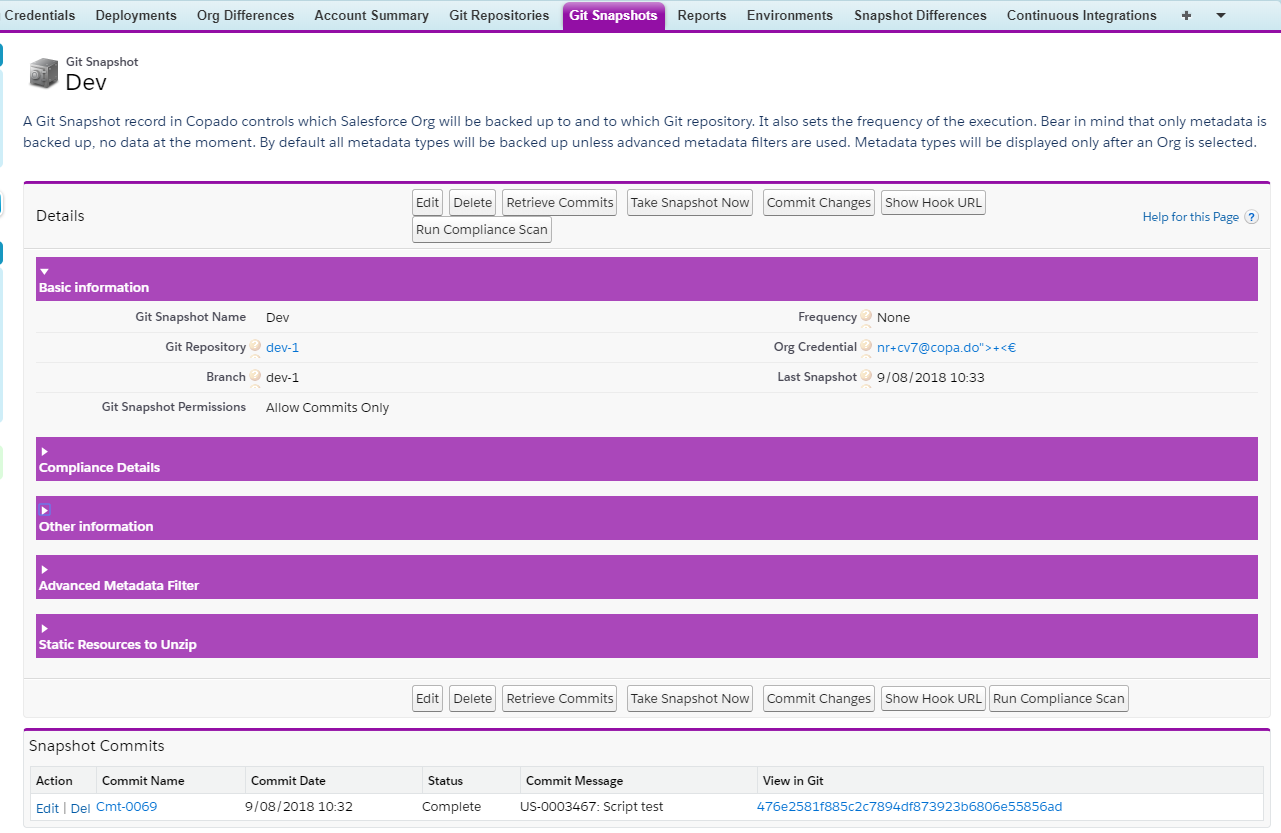Open the Credentials tab
This screenshot has width=1281, height=833.
[40, 15]
